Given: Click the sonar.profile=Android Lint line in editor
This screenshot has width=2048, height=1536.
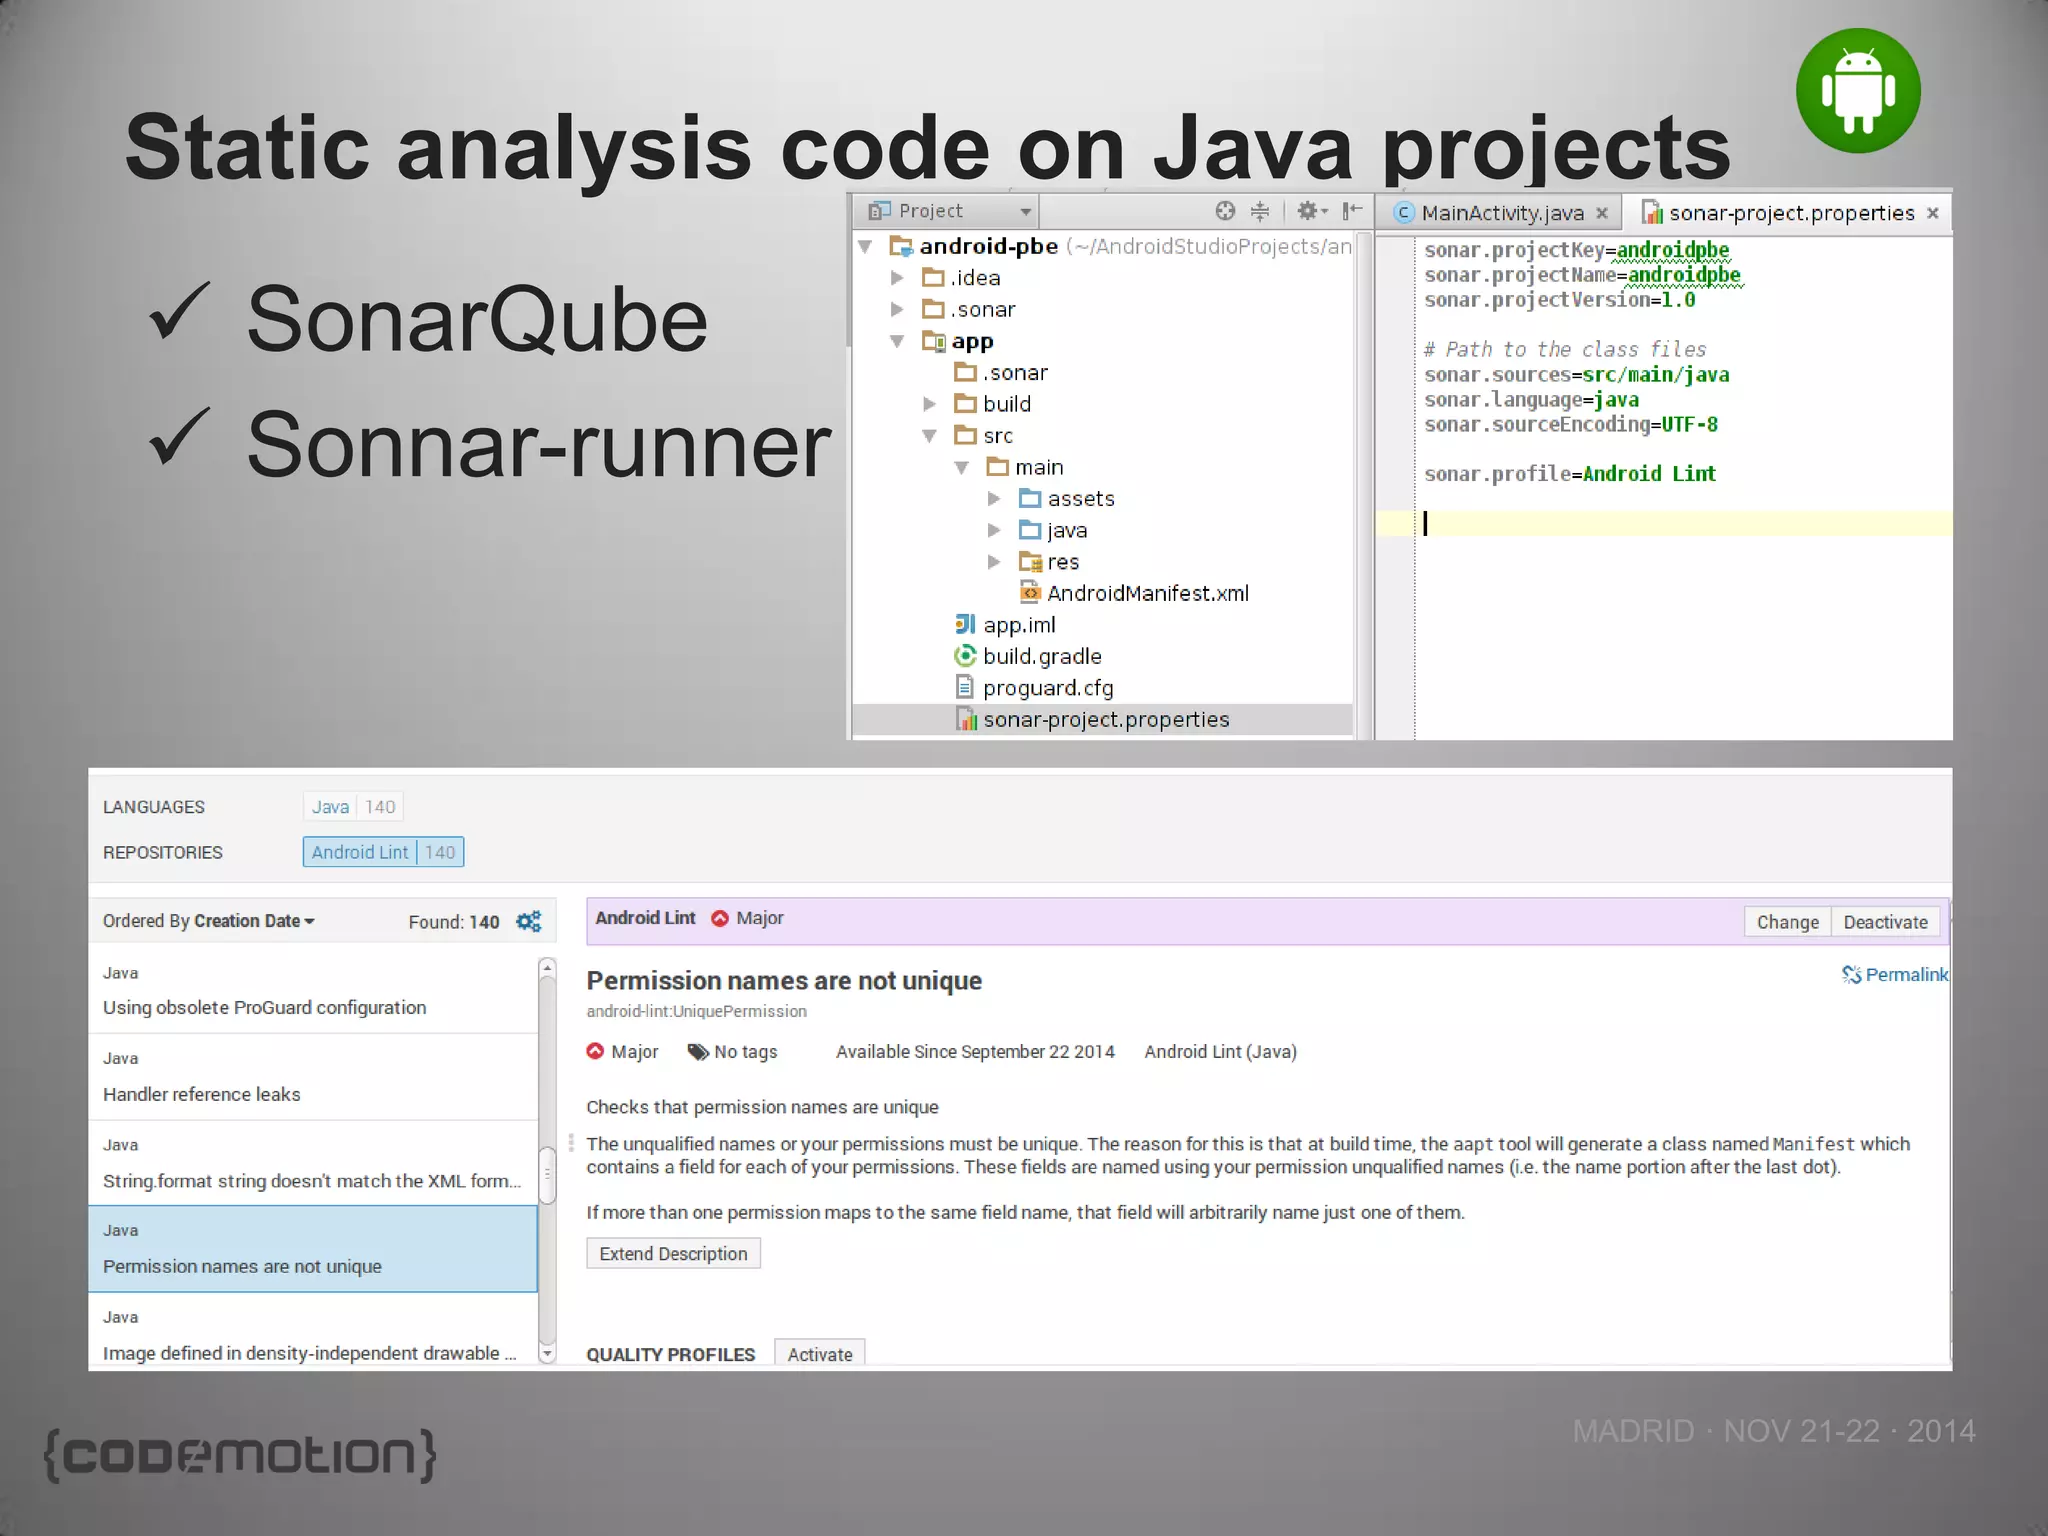Looking at the screenshot, I should coord(1570,474).
